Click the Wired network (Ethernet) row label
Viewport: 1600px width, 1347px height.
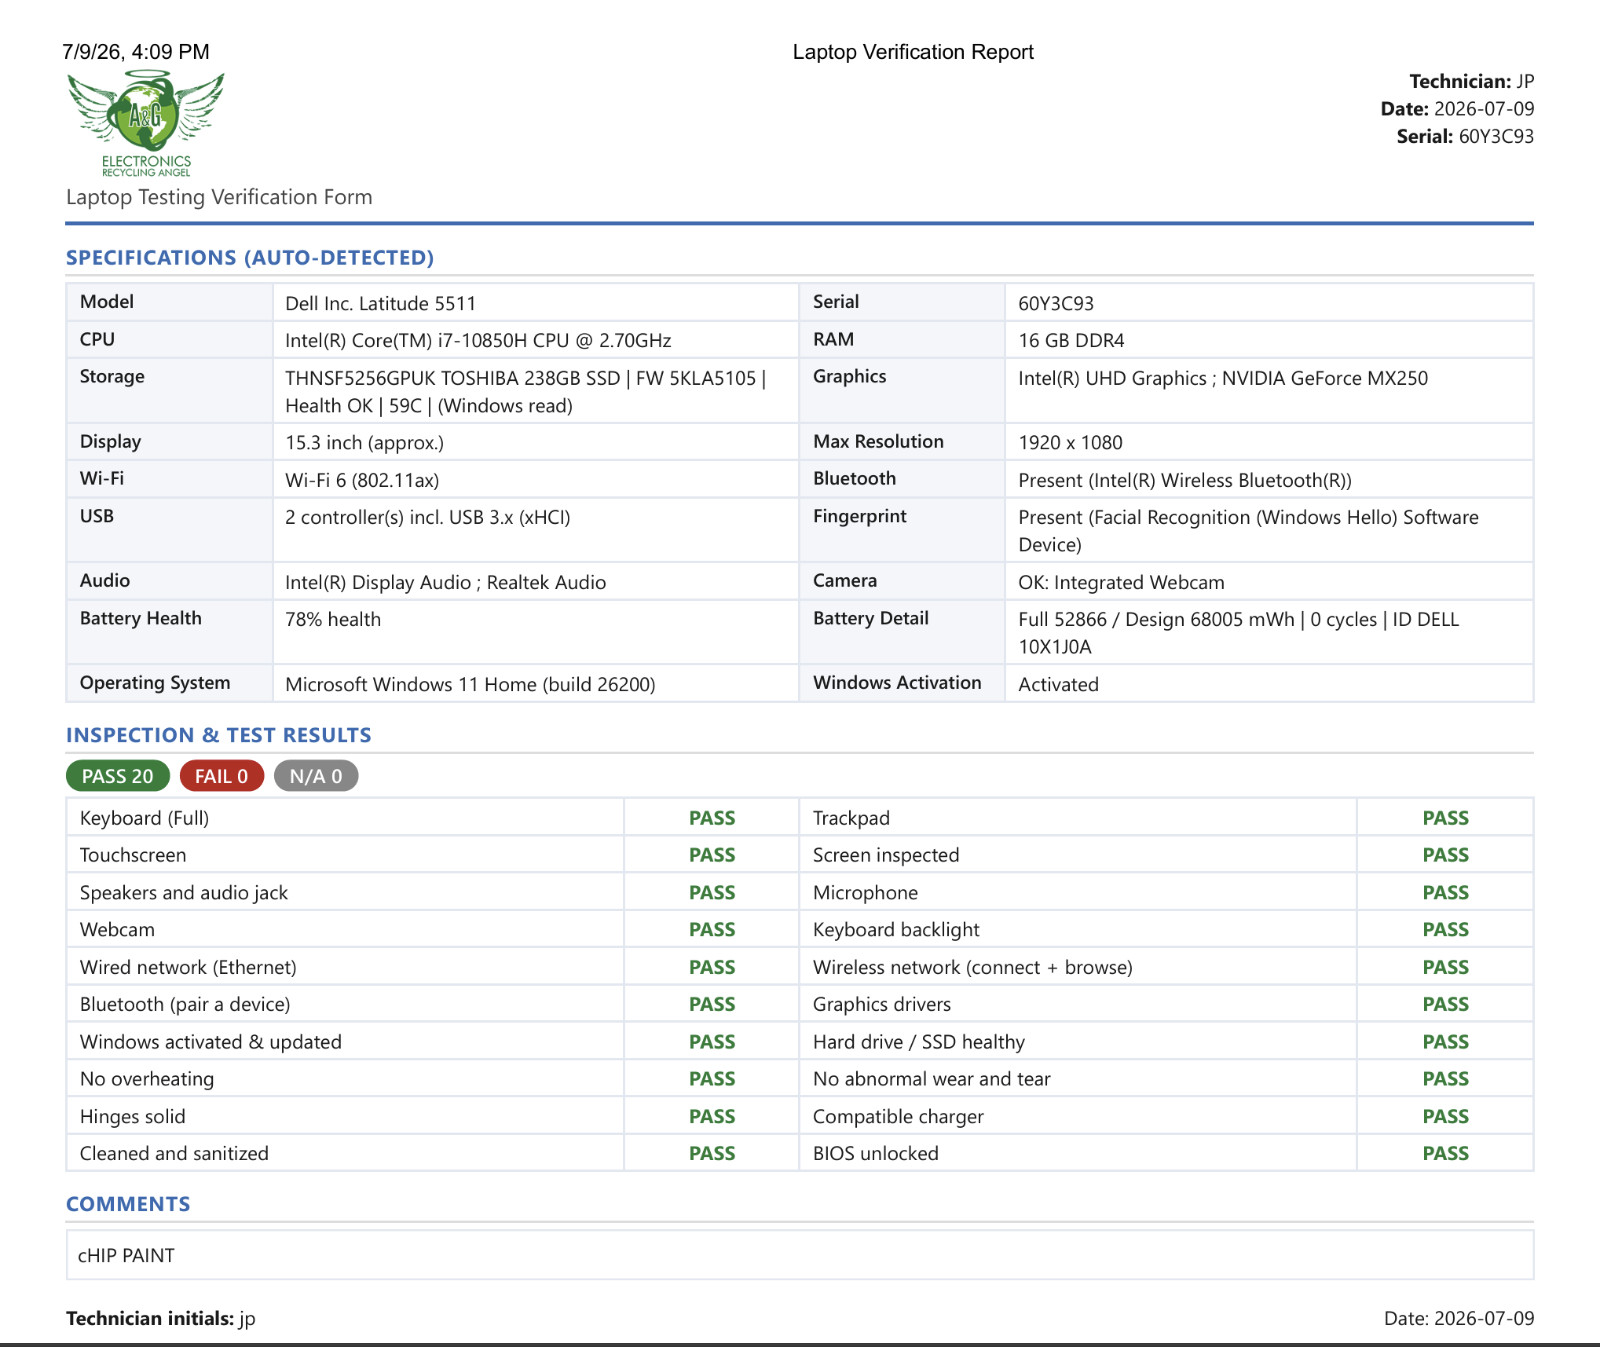click(x=188, y=967)
